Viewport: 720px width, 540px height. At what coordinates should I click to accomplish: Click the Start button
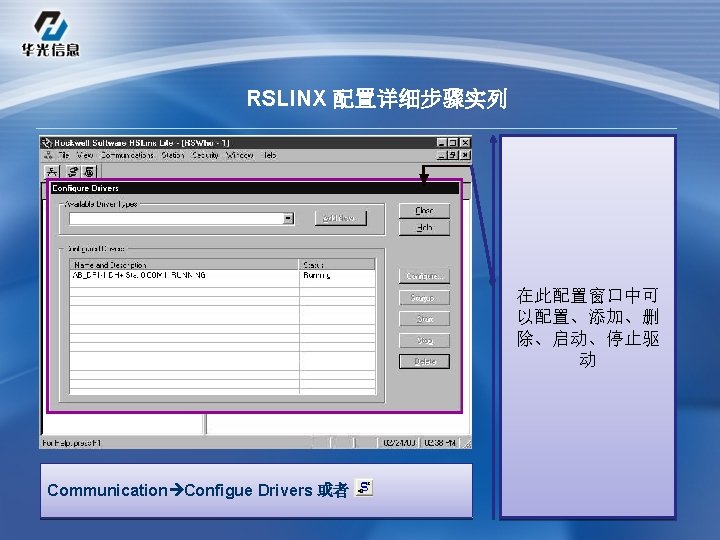click(x=424, y=319)
